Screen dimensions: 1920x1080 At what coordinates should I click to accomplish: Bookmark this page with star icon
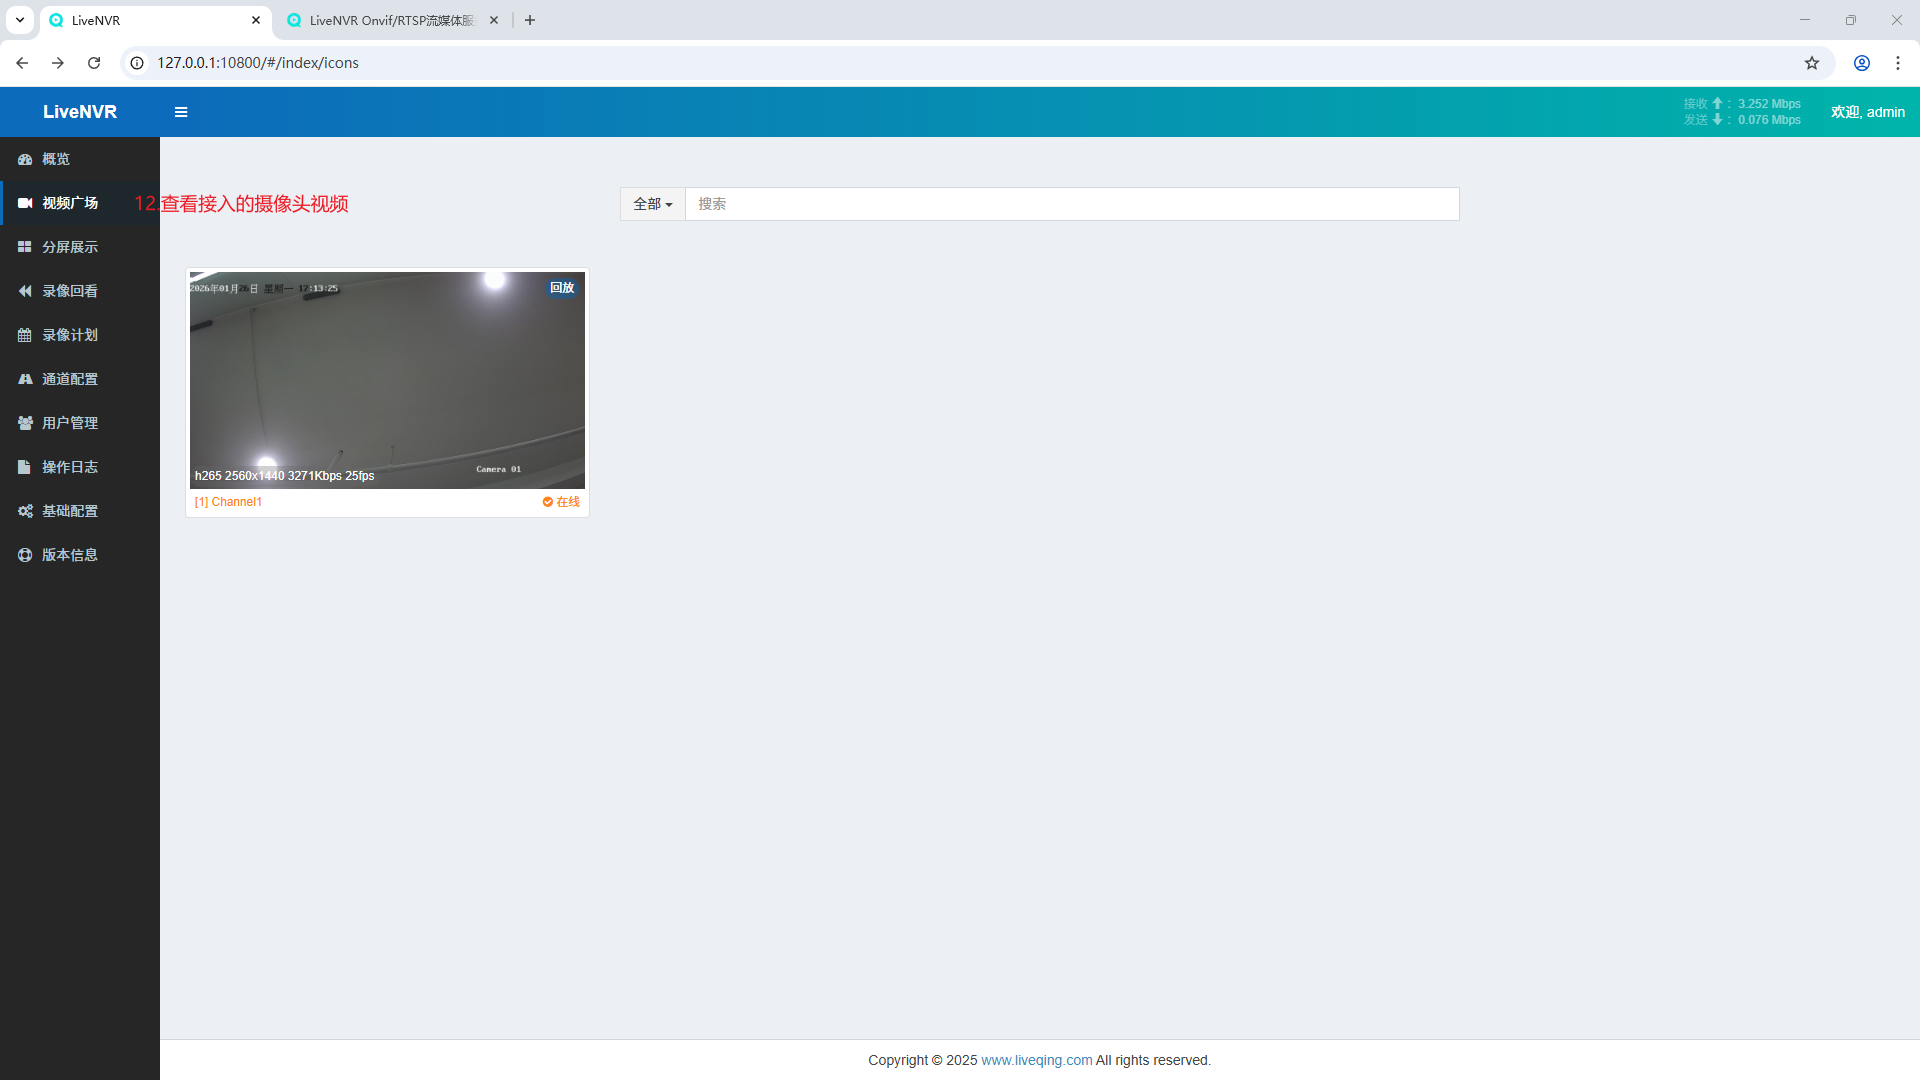coord(1811,63)
